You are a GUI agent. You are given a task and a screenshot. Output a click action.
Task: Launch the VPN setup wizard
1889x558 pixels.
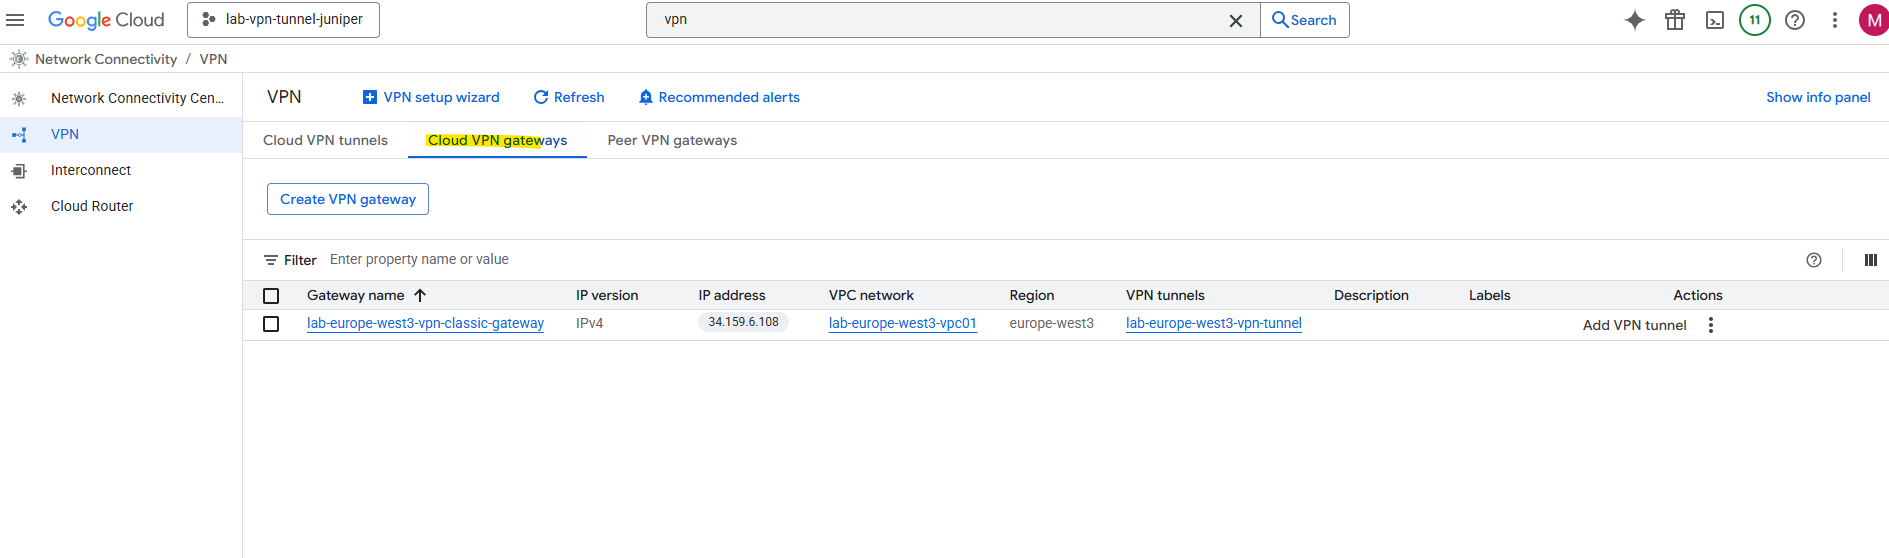pyautogui.click(x=431, y=97)
